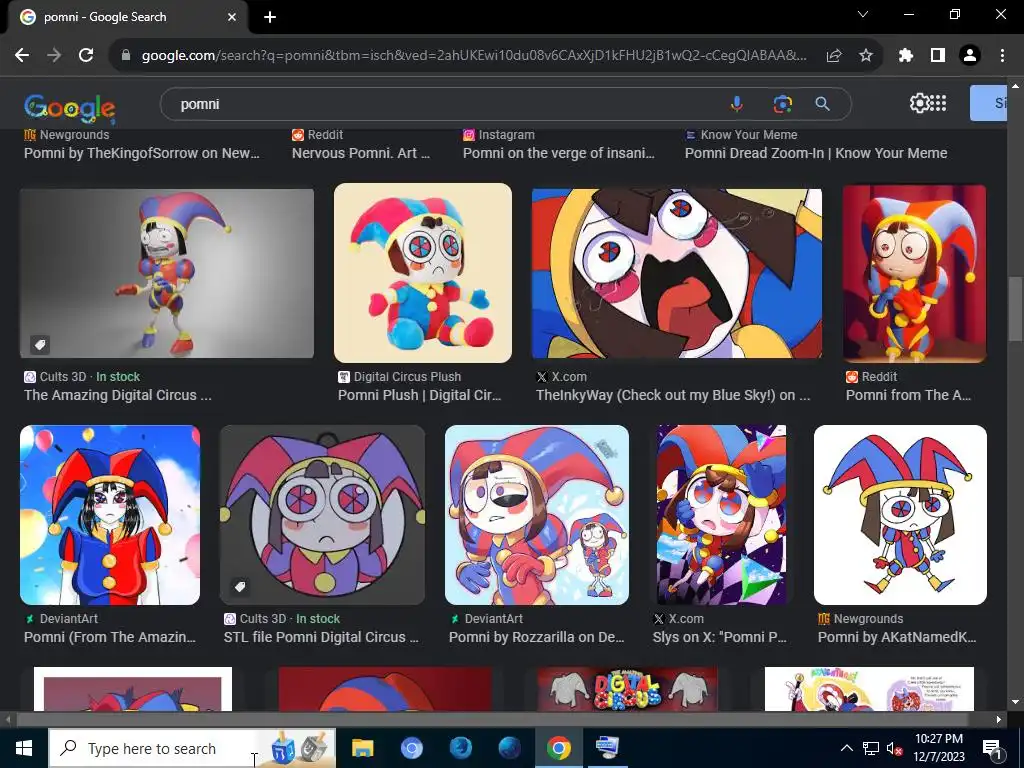1024x768 pixels.
Task: Search by image with the Lens icon
Action: click(782, 104)
